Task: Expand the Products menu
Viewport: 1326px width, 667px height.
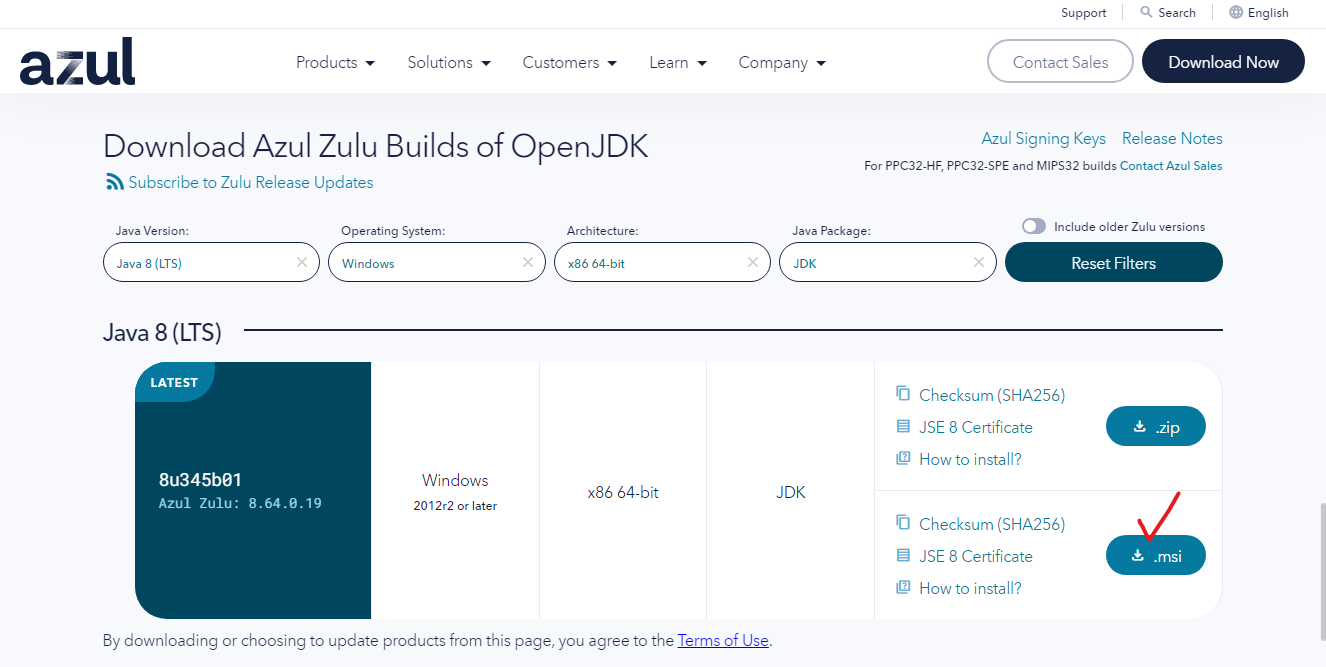Action: click(335, 62)
